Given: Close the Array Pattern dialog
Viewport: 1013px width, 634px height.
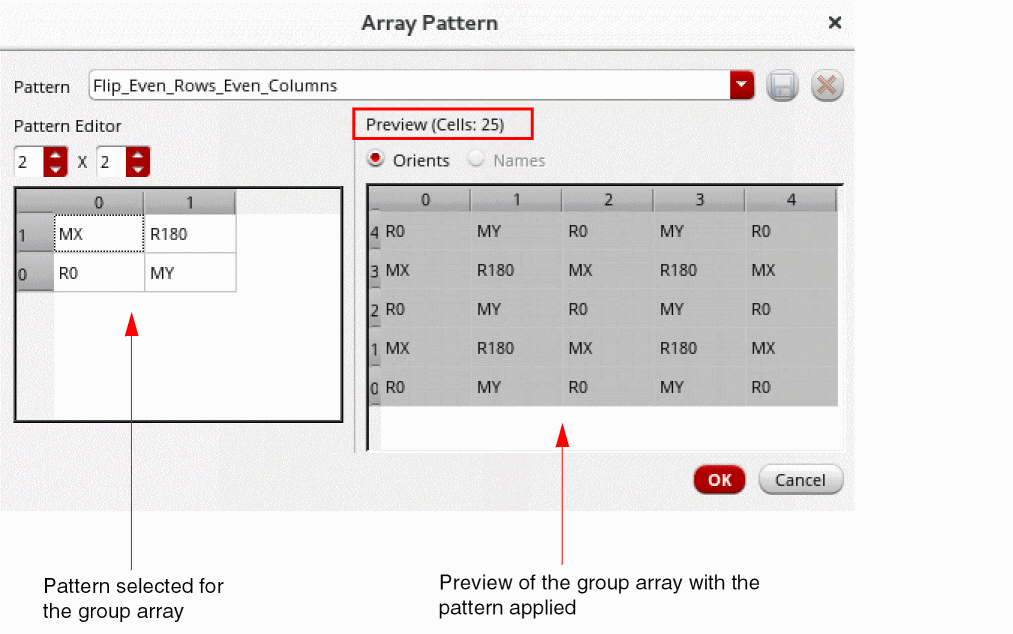Looking at the screenshot, I should (x=835, y=22).
